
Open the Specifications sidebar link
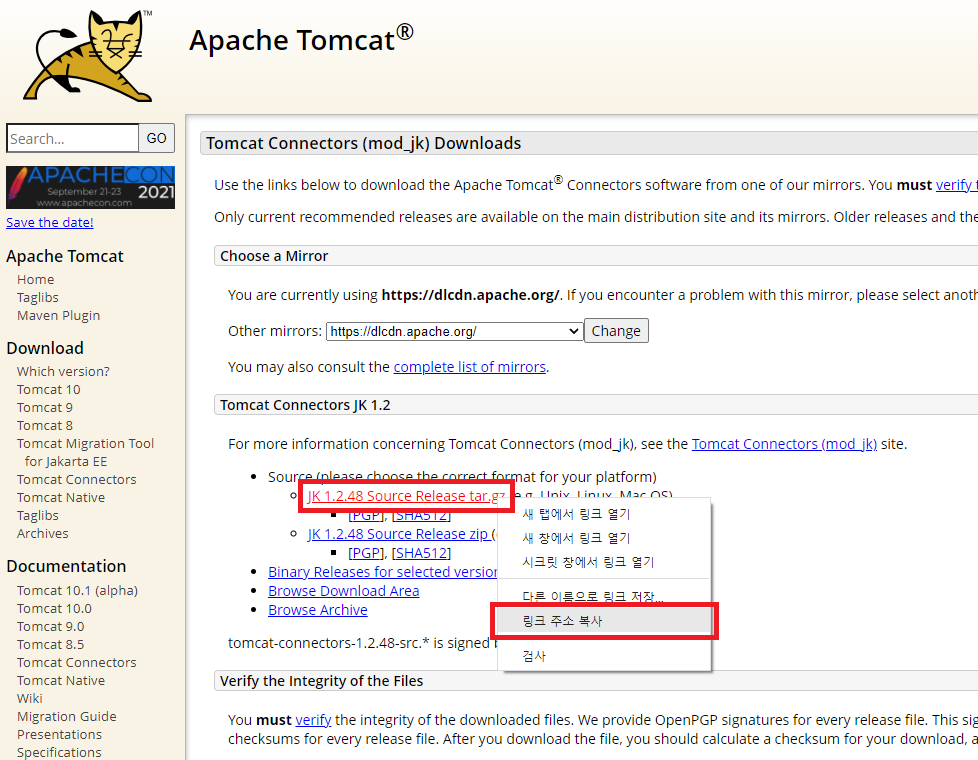59,753
